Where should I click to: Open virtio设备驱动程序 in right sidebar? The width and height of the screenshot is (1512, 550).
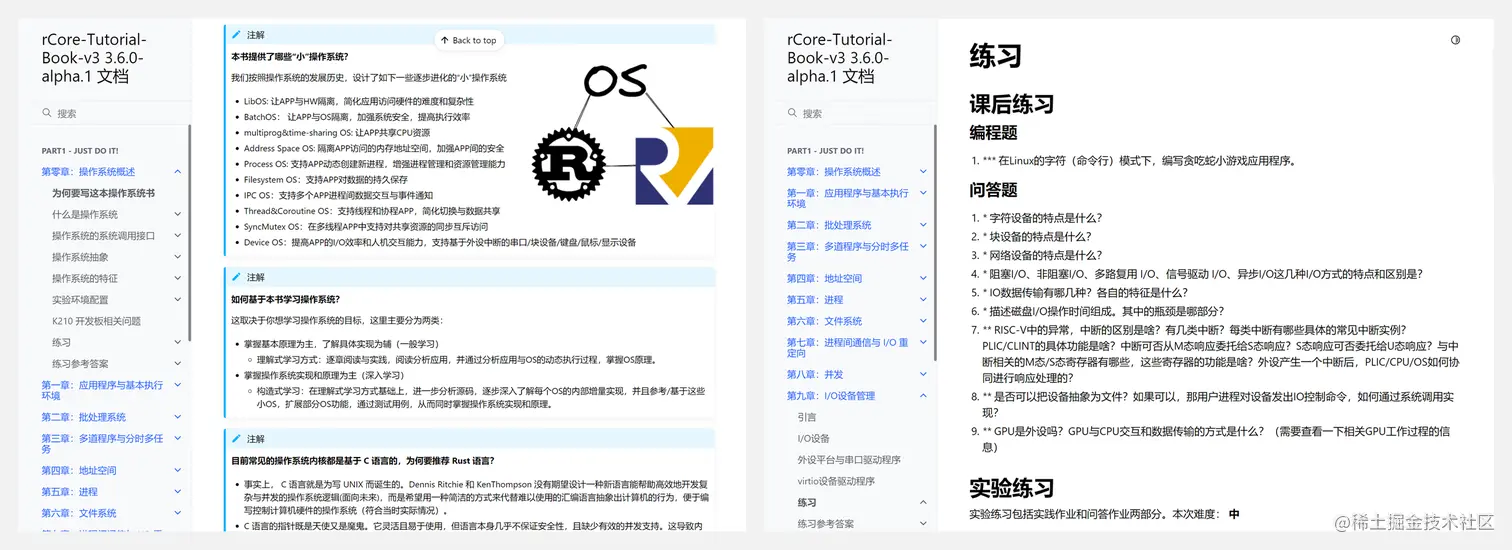click(836, 481)
